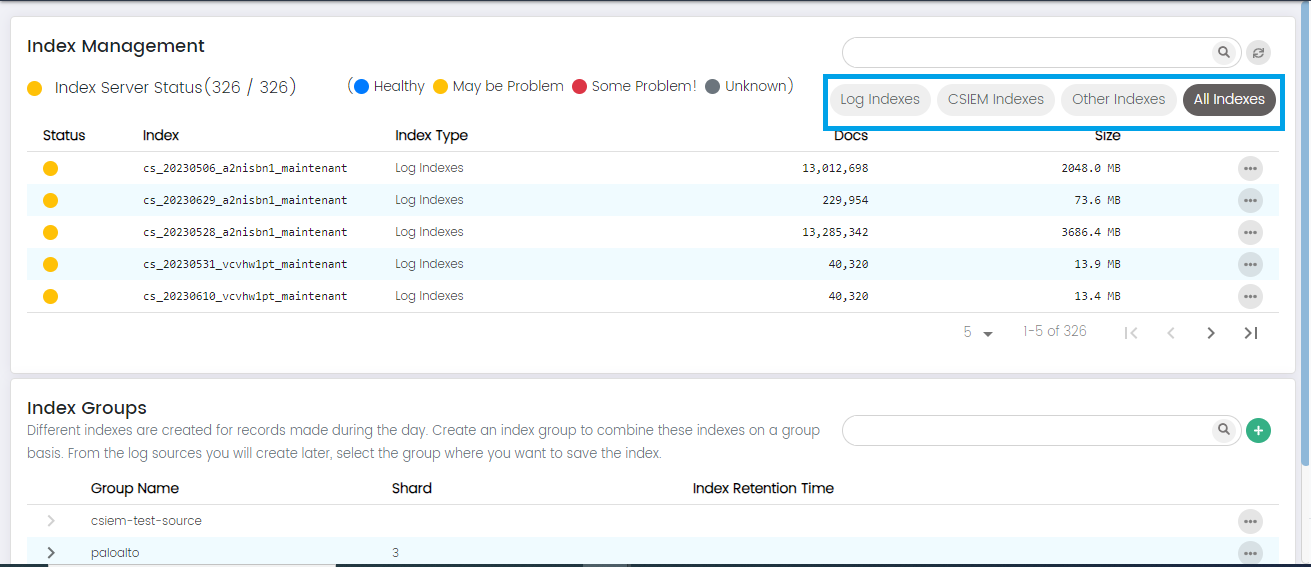The width and height of the screenshot is (1311, 567).
Task: Add a new index group with plus icon
Action: click(1258, 431)
